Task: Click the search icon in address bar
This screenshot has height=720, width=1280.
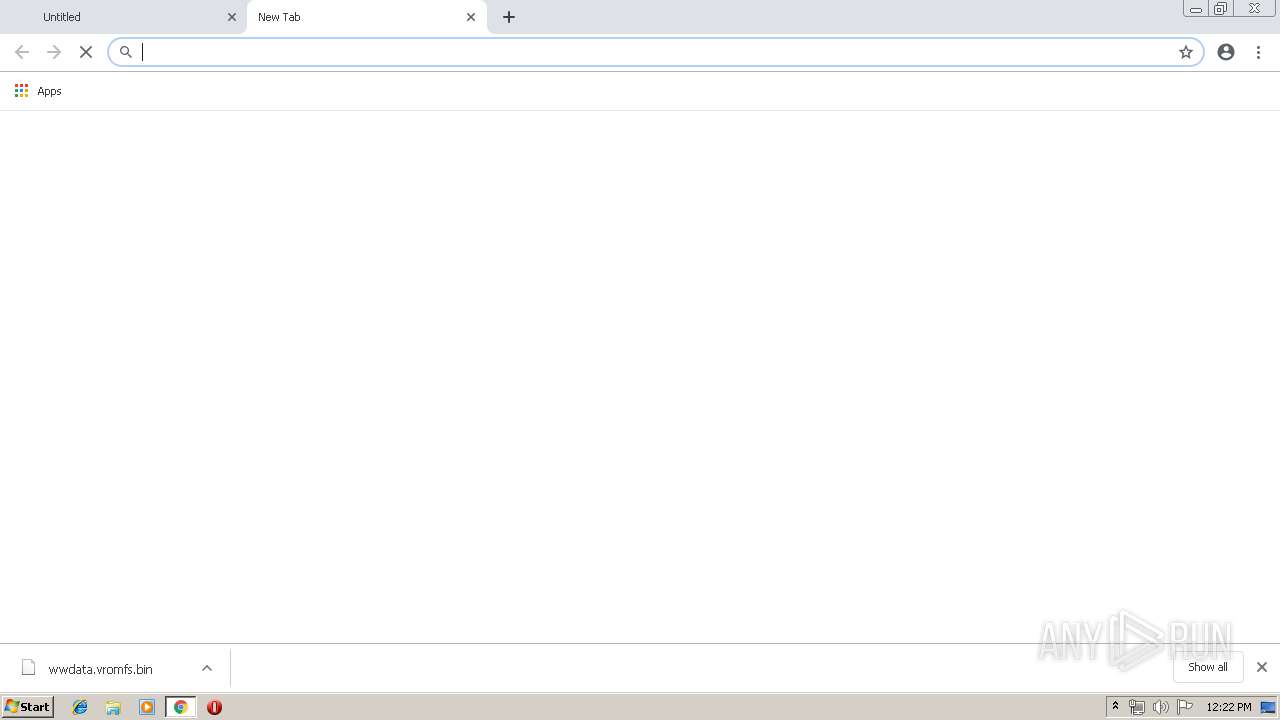Action: [x=126, y=52]
